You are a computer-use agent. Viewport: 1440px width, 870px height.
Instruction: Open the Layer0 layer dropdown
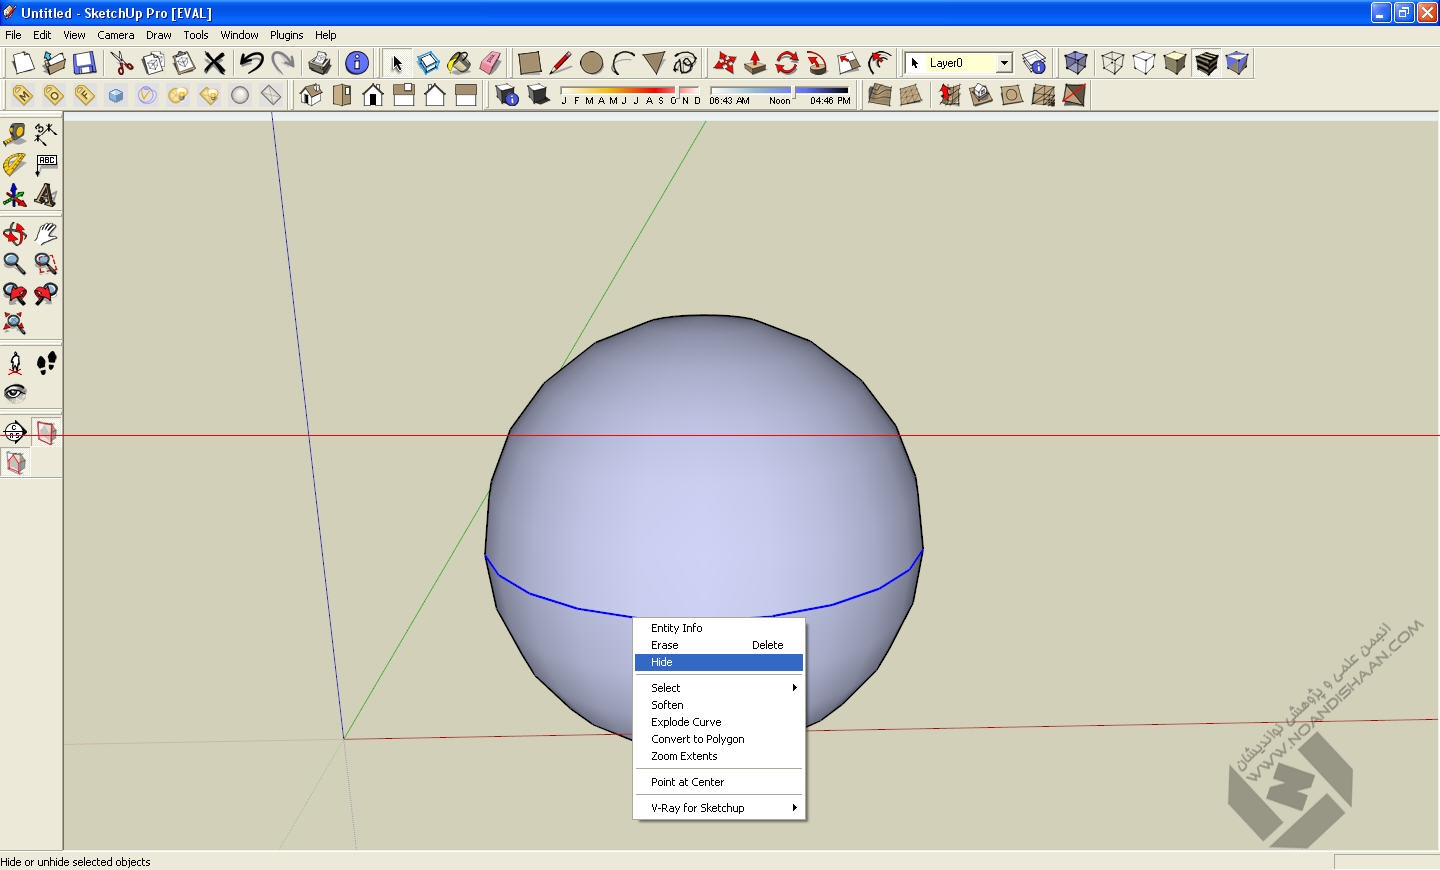point(1004,63)
